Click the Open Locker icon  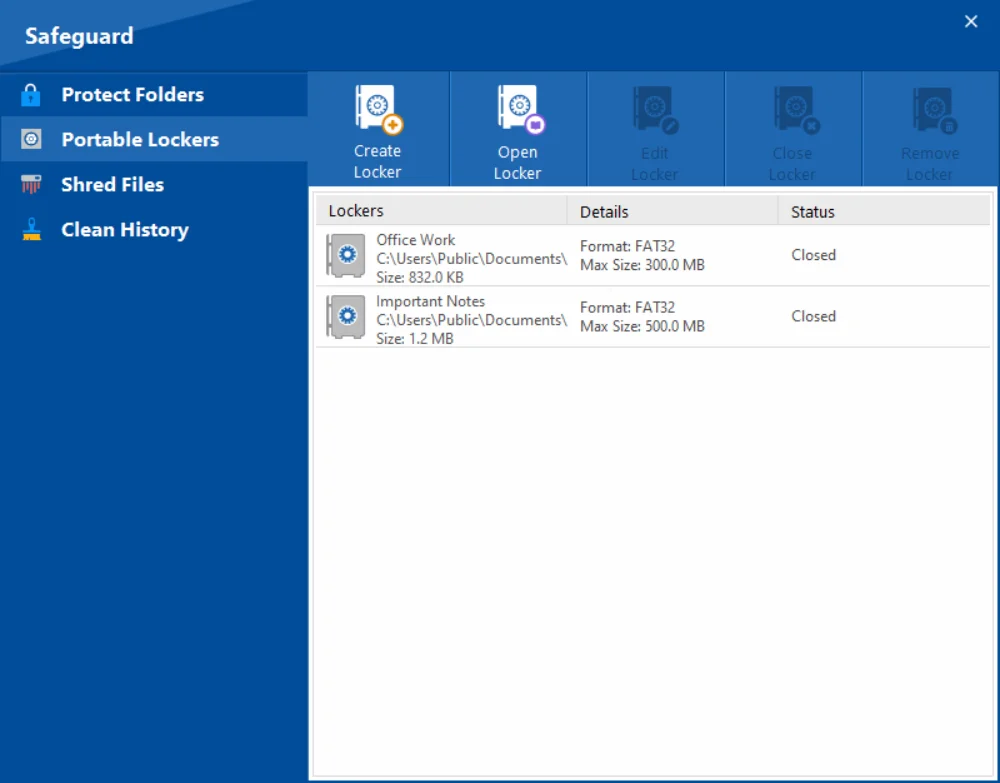click(x=518, y=111)
